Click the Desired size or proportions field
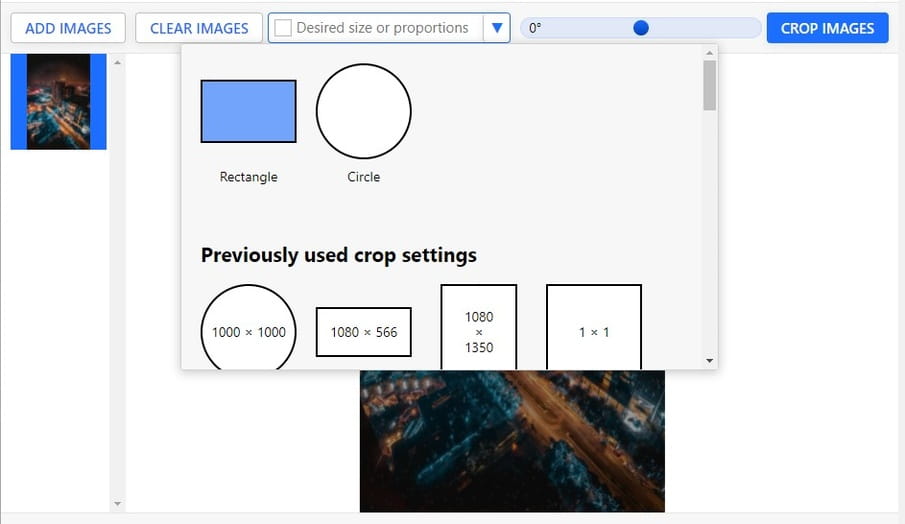Image resolution: width=905 pixels, height=524 pixels. [x=385, y=28]
